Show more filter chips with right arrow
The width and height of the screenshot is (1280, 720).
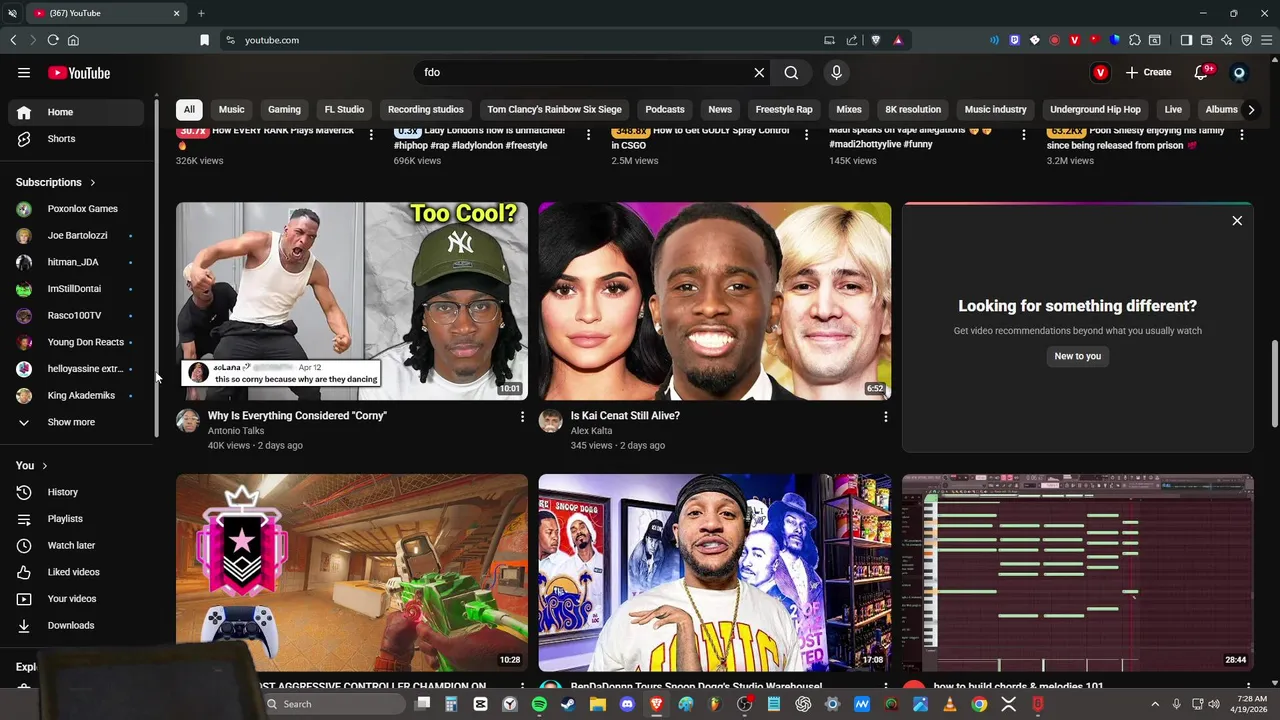(1251, 109)
